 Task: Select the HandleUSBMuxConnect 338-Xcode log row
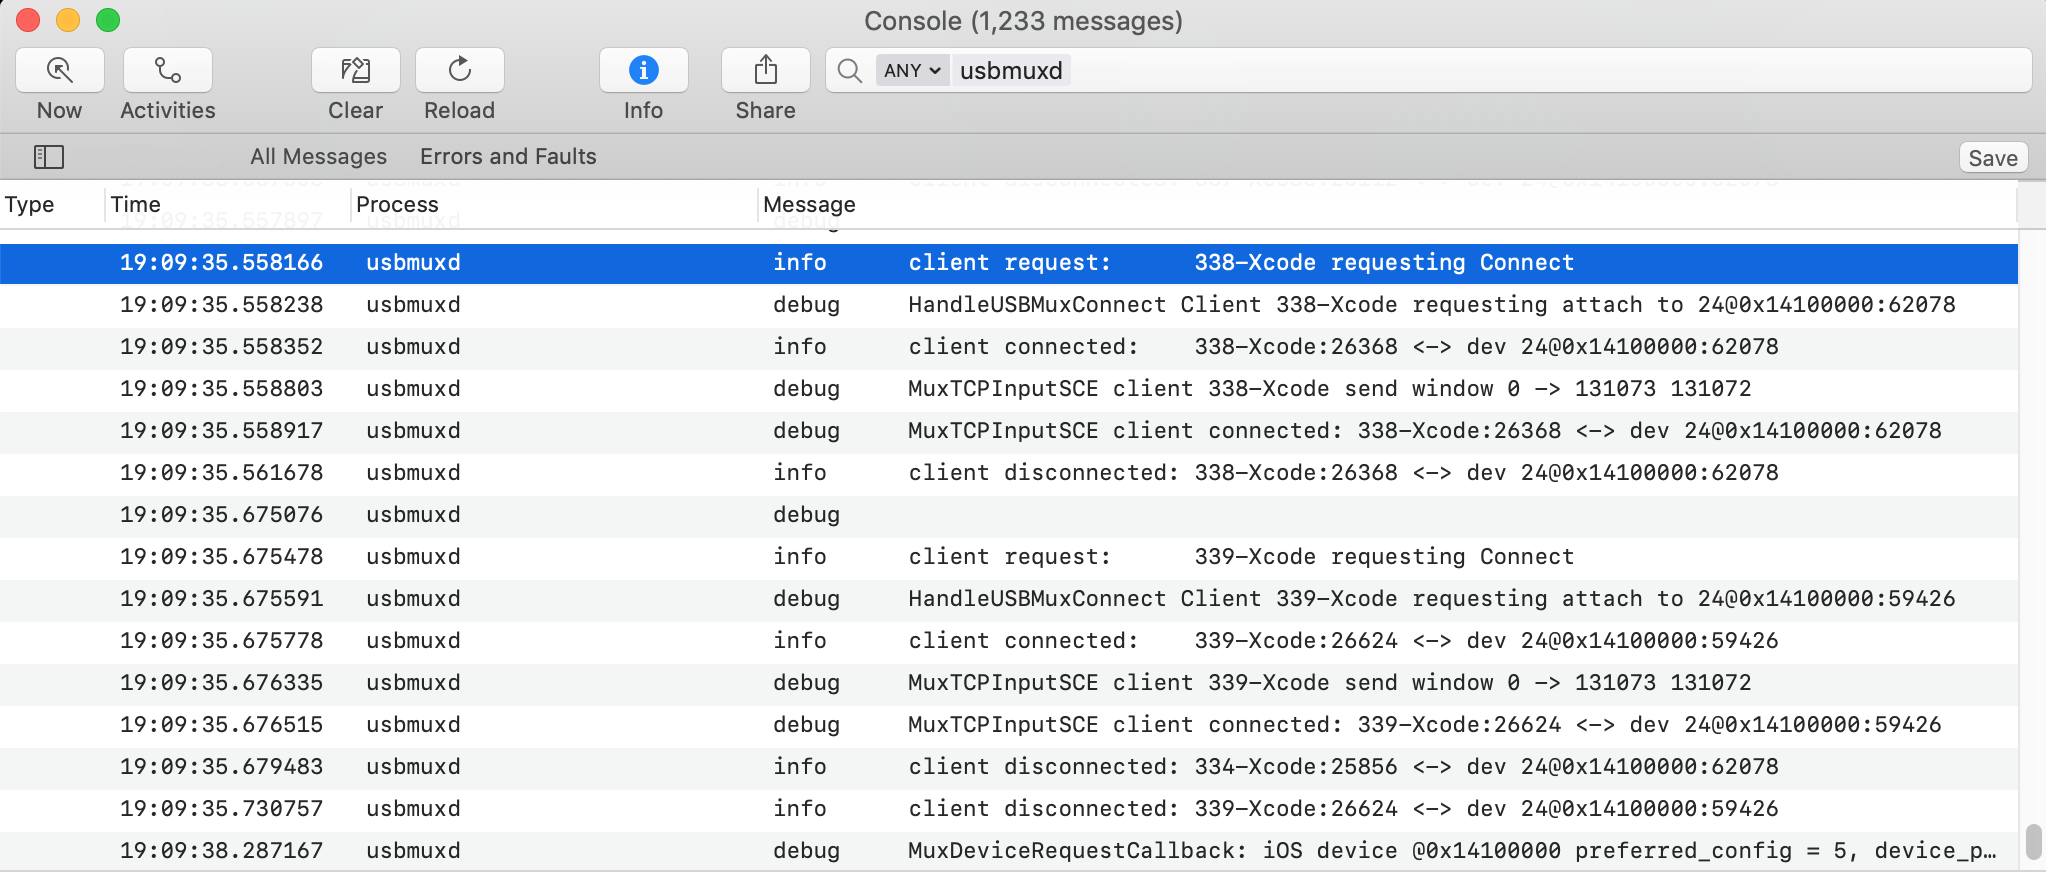(1009, 305)
